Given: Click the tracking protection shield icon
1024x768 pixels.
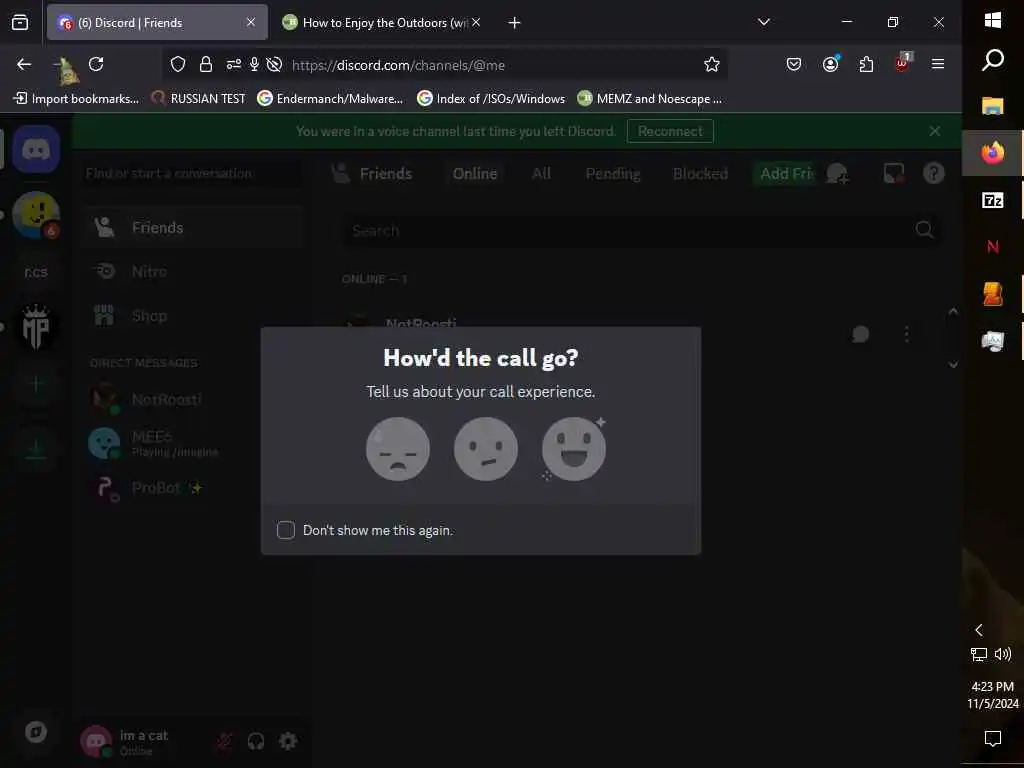Looking at the screenshot, I should pyautogui.click(x=178, y=64).
